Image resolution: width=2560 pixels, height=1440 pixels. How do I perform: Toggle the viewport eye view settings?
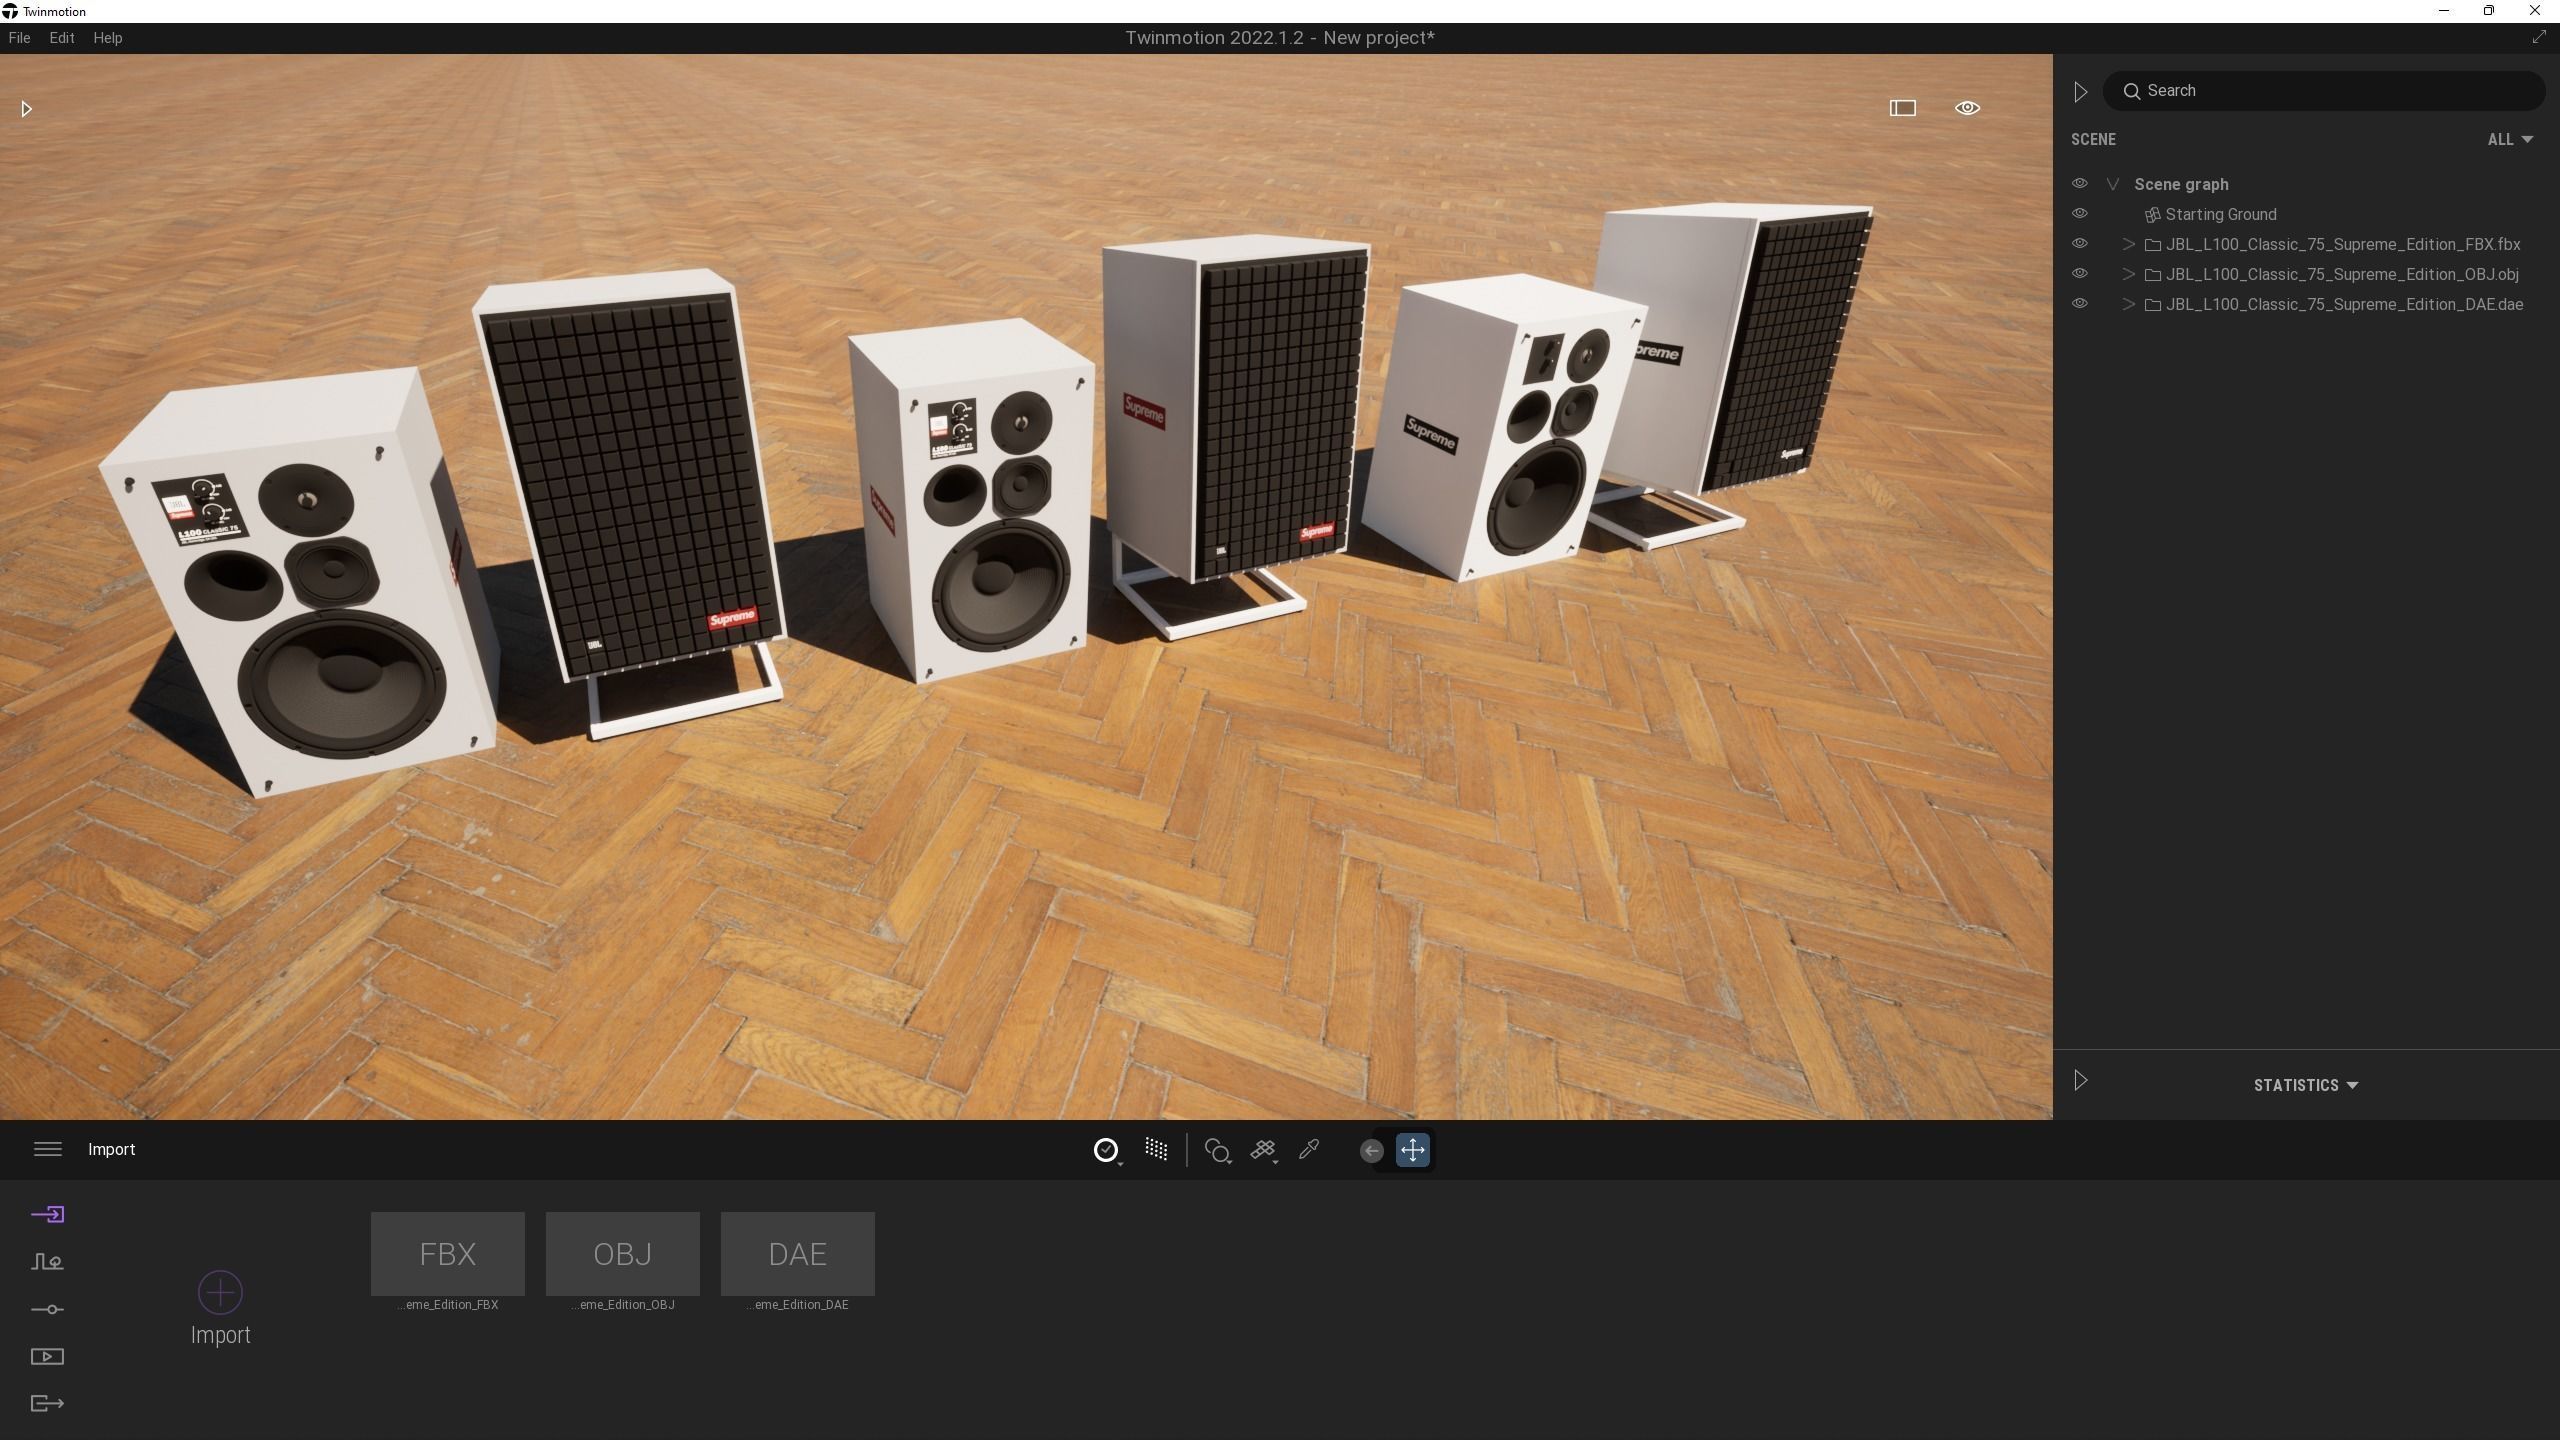point(1967,108)
